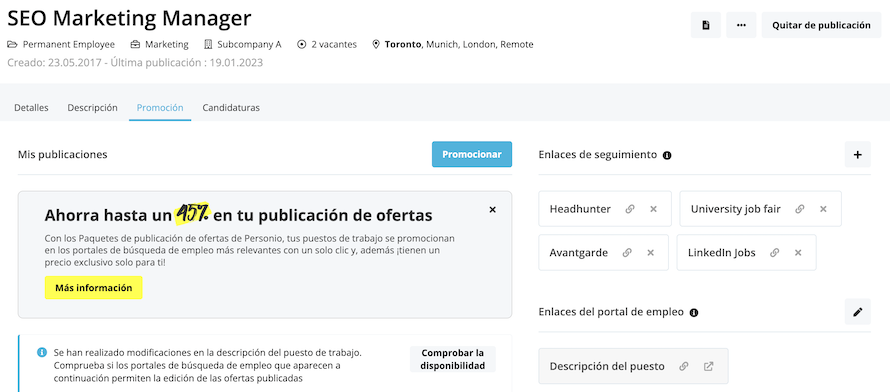890x392 pixels.
Task: Remove the Avantgarde tracking link
Action: click(x=651, y=253)
